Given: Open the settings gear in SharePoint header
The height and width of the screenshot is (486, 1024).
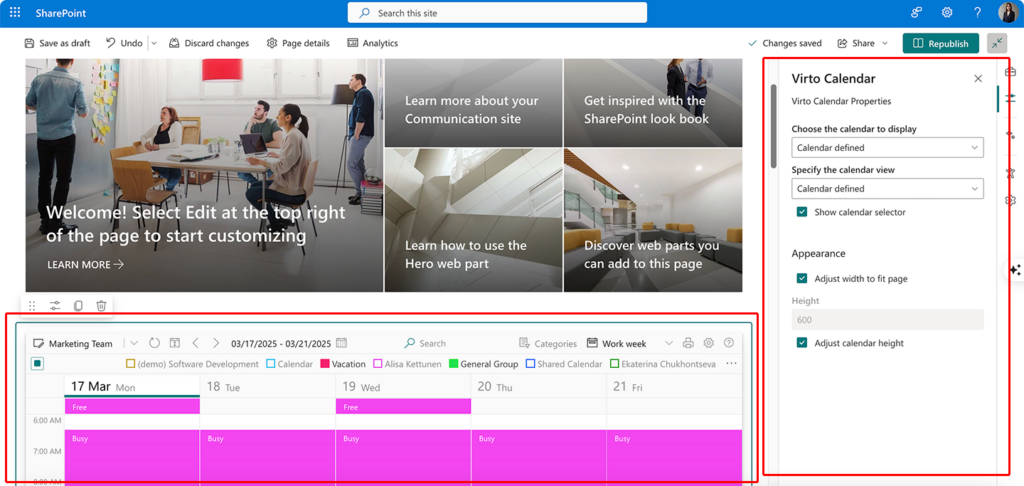Looking at the screenshot, I should tap(946, 12).
